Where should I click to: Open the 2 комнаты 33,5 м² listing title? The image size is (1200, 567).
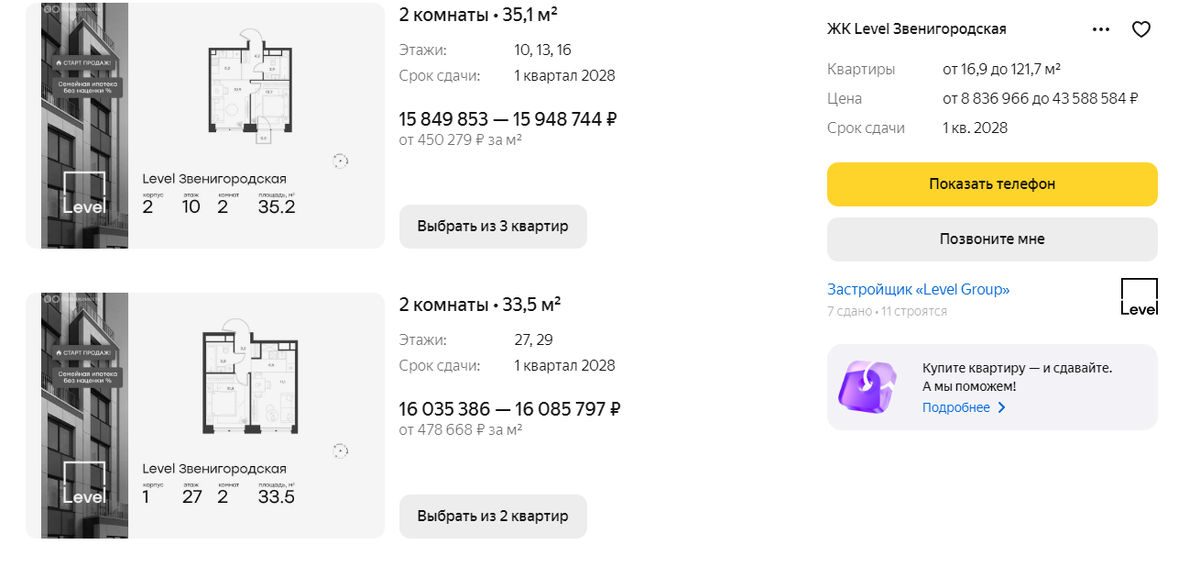point(480,304)
